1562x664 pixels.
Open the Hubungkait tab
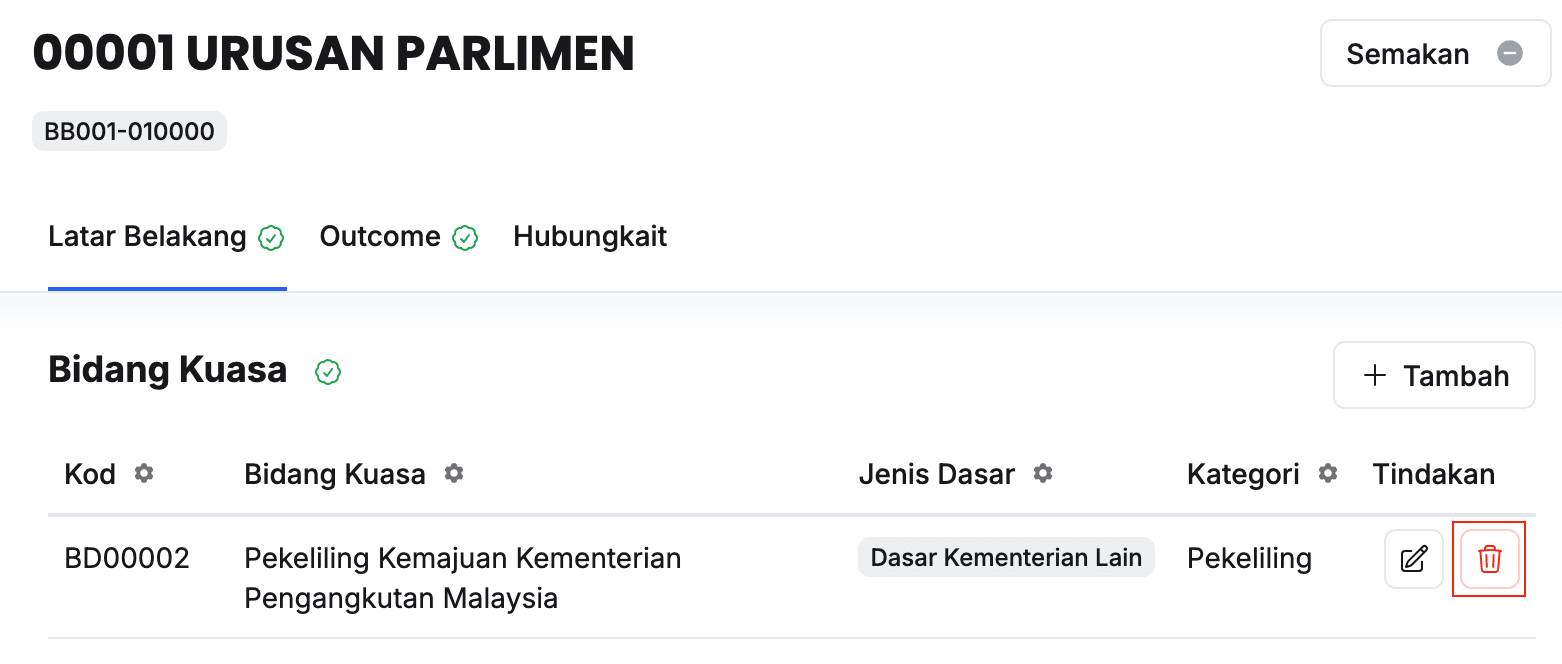590,237
